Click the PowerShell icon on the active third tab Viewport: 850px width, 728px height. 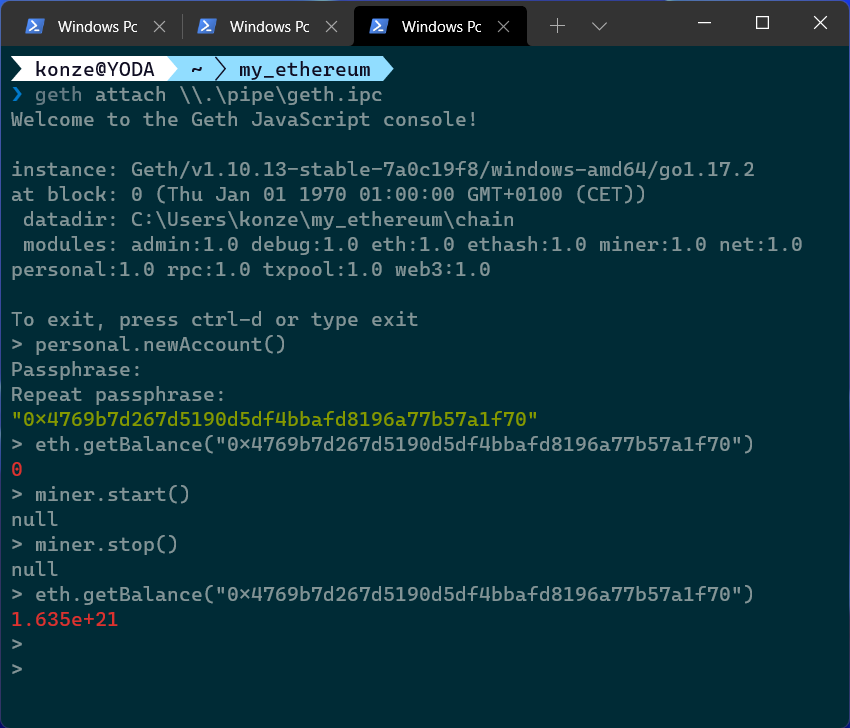click(379, 26)
